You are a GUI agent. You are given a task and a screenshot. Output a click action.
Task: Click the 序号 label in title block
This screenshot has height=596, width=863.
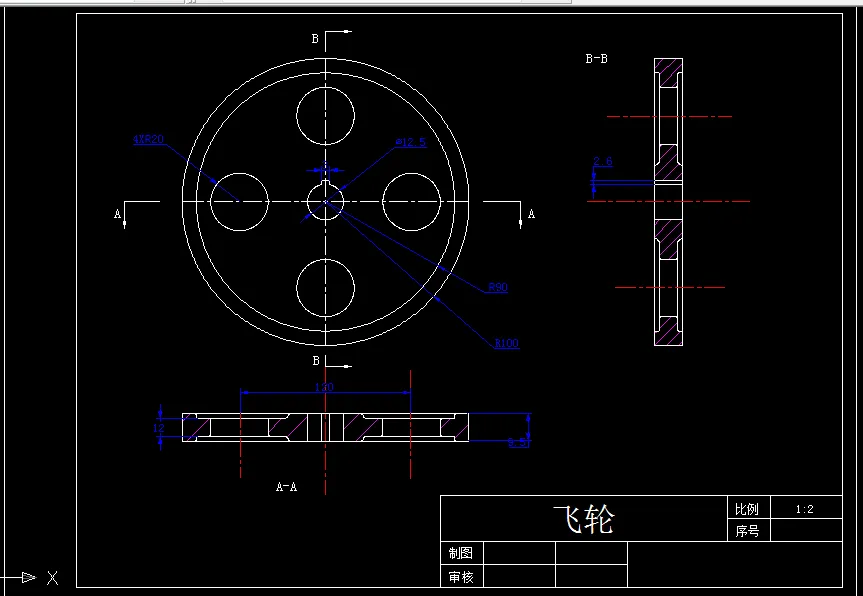746,531
